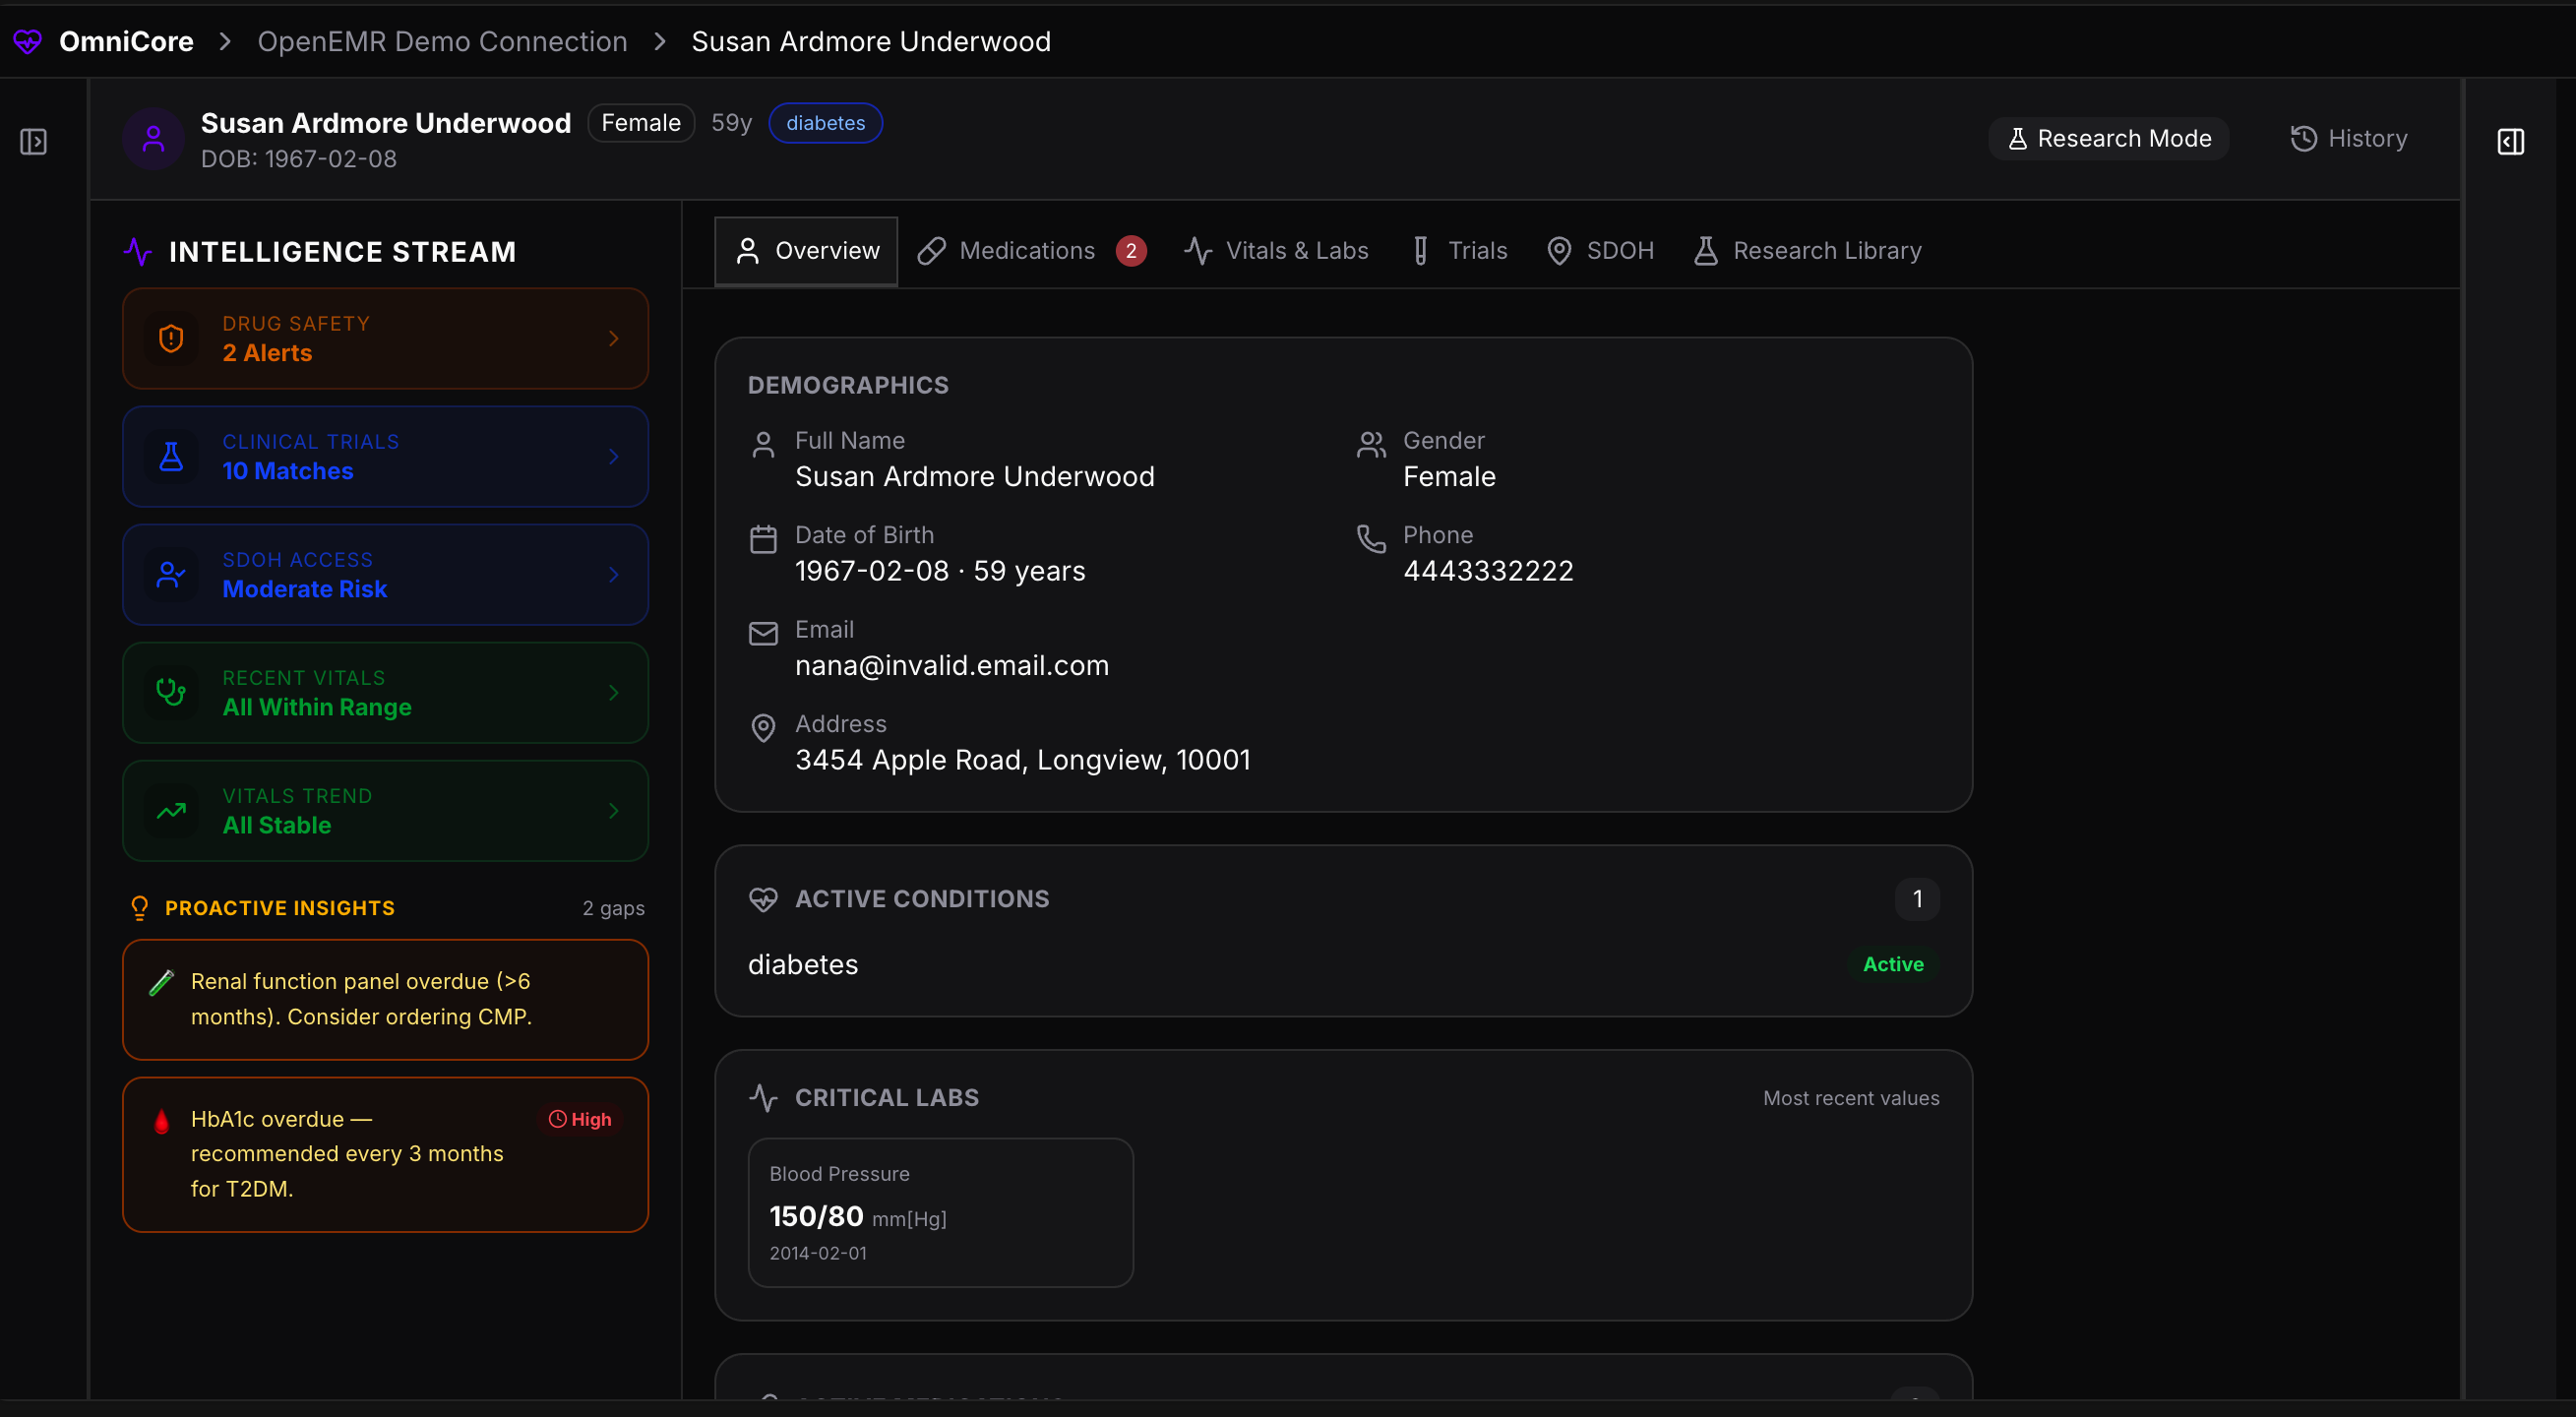Image resolution: width=2576 pixels, height=1417 pixels.
Task: Click the diabetes tag in header
Action: [x=825, y=123]
